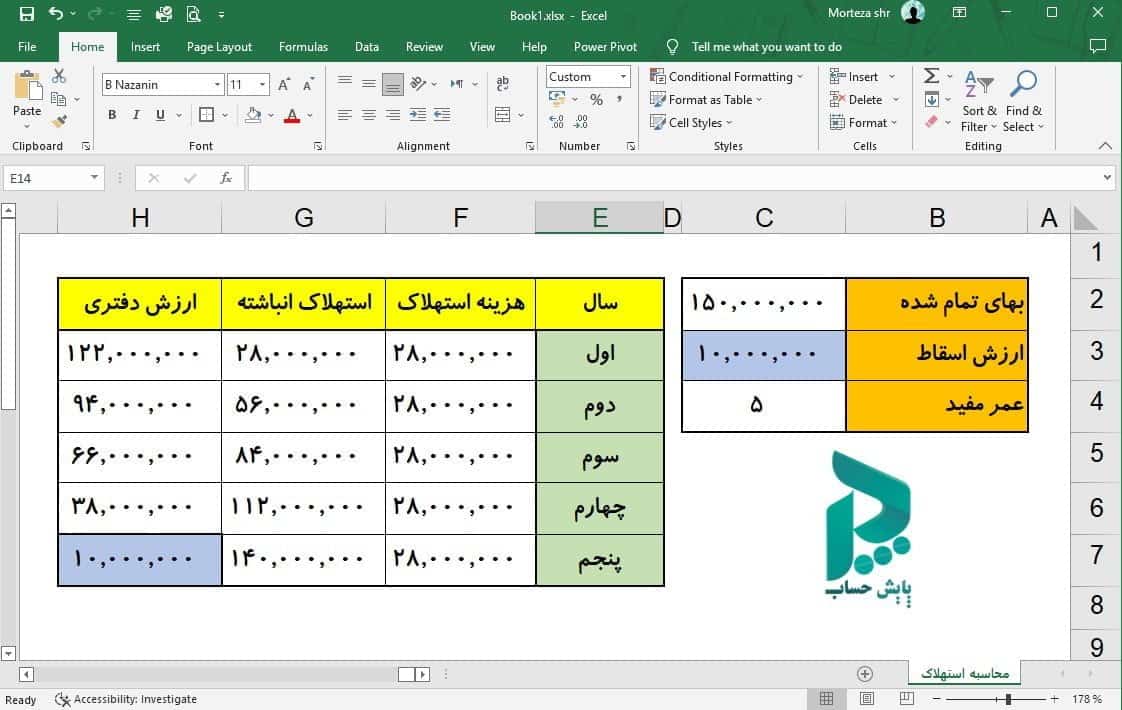Open the Power Pivot tab
Viewport: 1122px width, 710px height.
click(605, 47)
